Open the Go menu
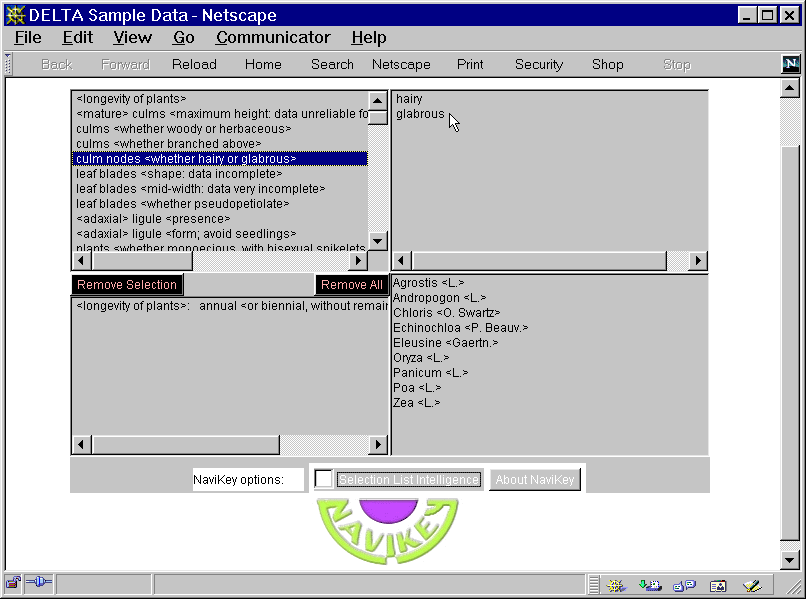This screenshot has height=599, width=806. click(184, 38)
